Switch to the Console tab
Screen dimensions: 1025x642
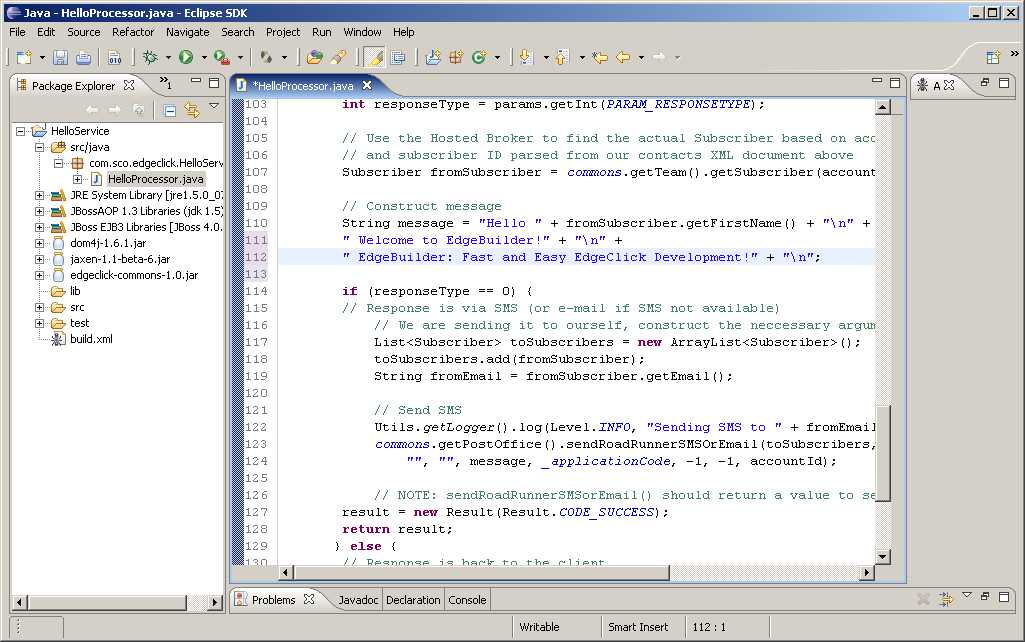tap(467, 600)
